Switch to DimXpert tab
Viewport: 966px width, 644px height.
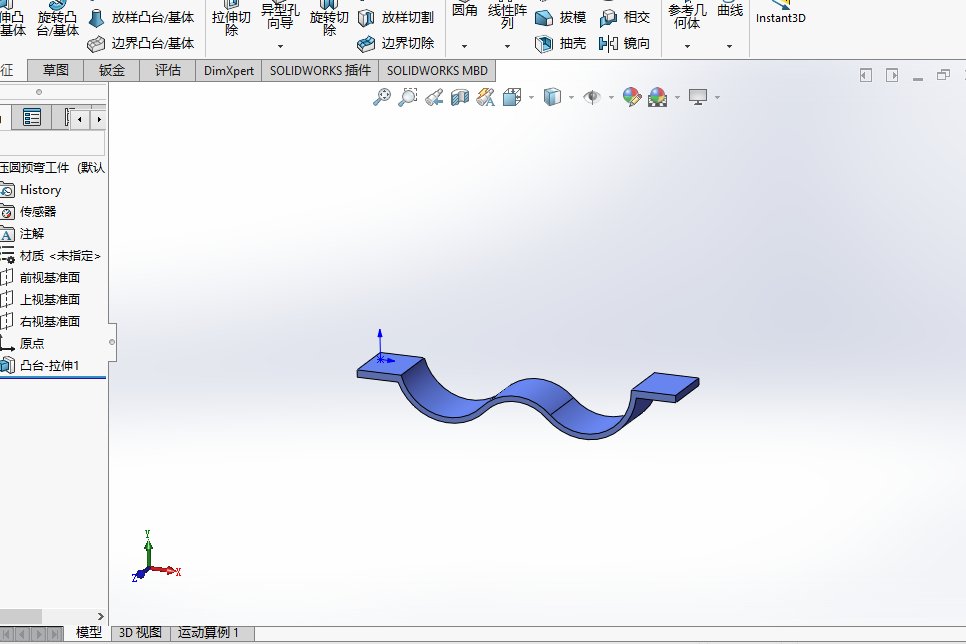click(x=229, y=70)
